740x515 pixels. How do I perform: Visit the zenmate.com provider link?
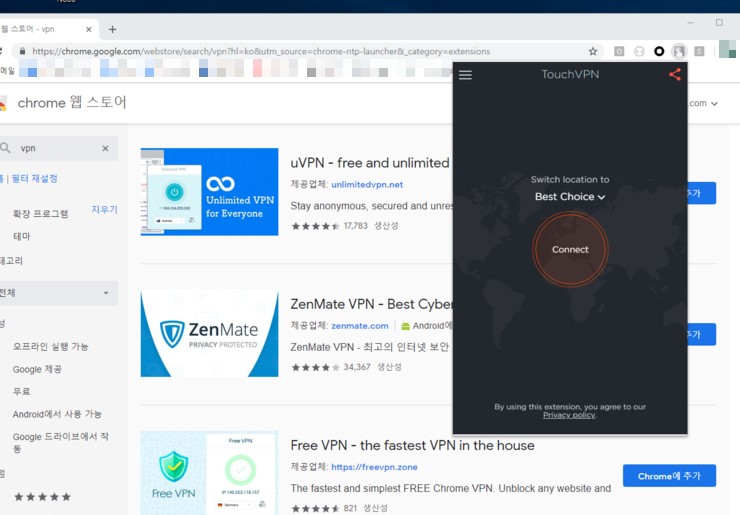[360, 326]
